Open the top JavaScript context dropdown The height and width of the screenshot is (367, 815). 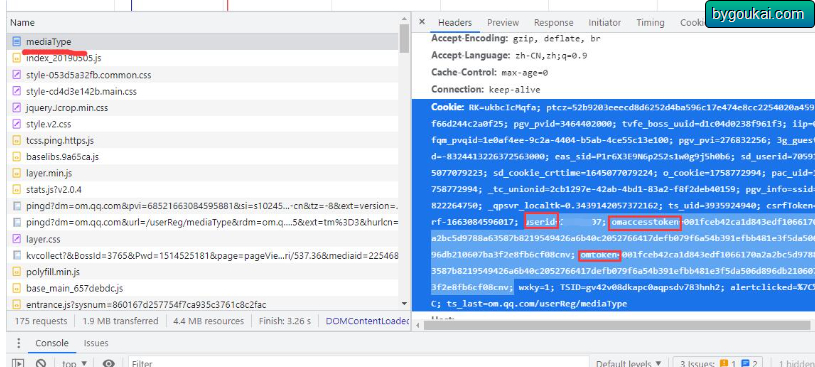coord(74,363)
